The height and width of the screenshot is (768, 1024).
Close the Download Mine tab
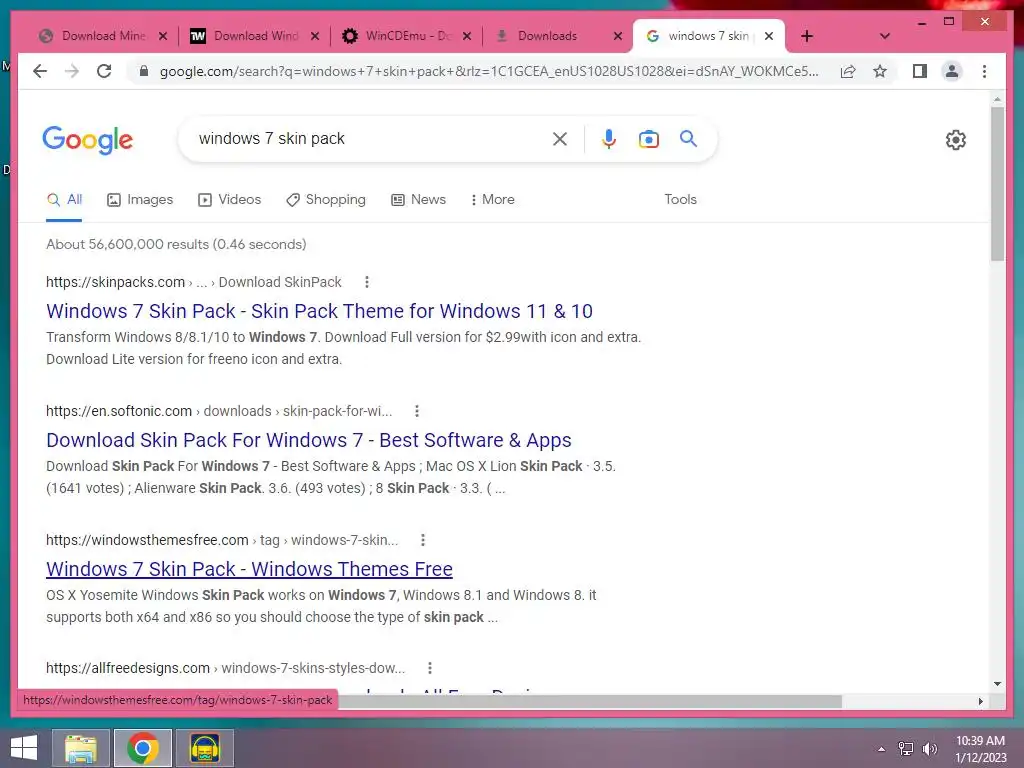pyautogui.click(x=163, y=36)
